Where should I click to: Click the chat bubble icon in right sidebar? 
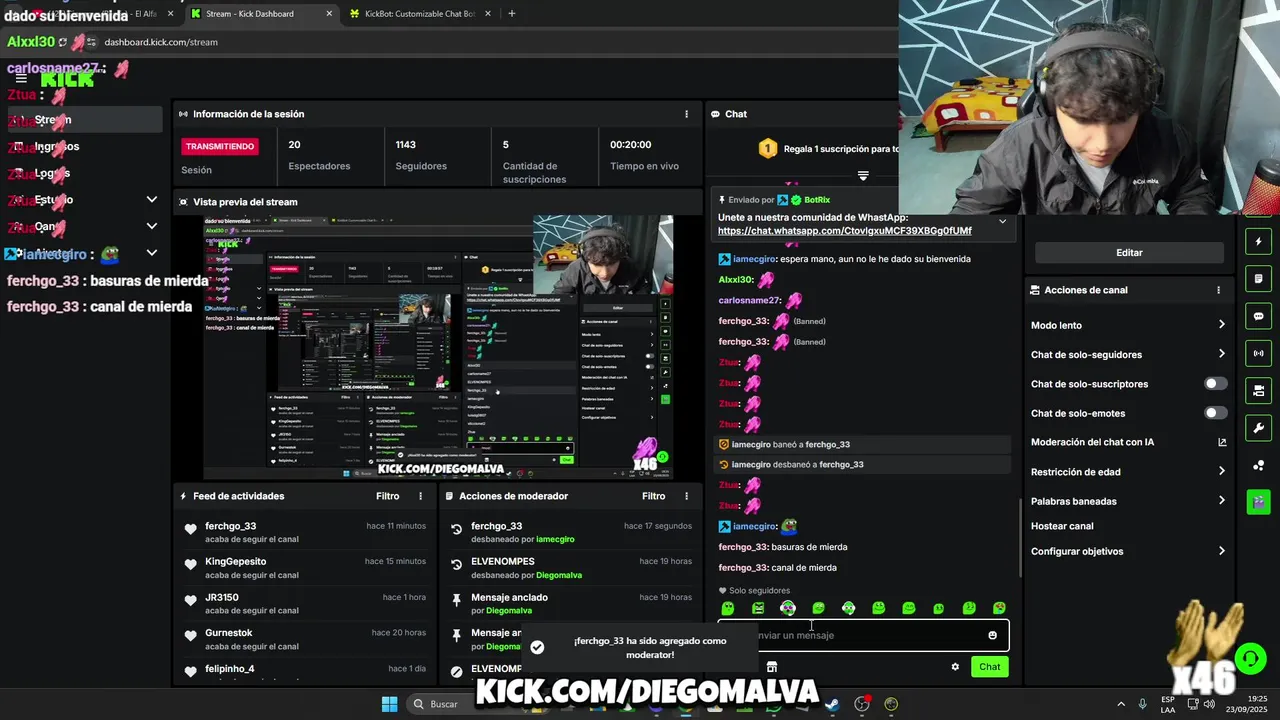1258,316
